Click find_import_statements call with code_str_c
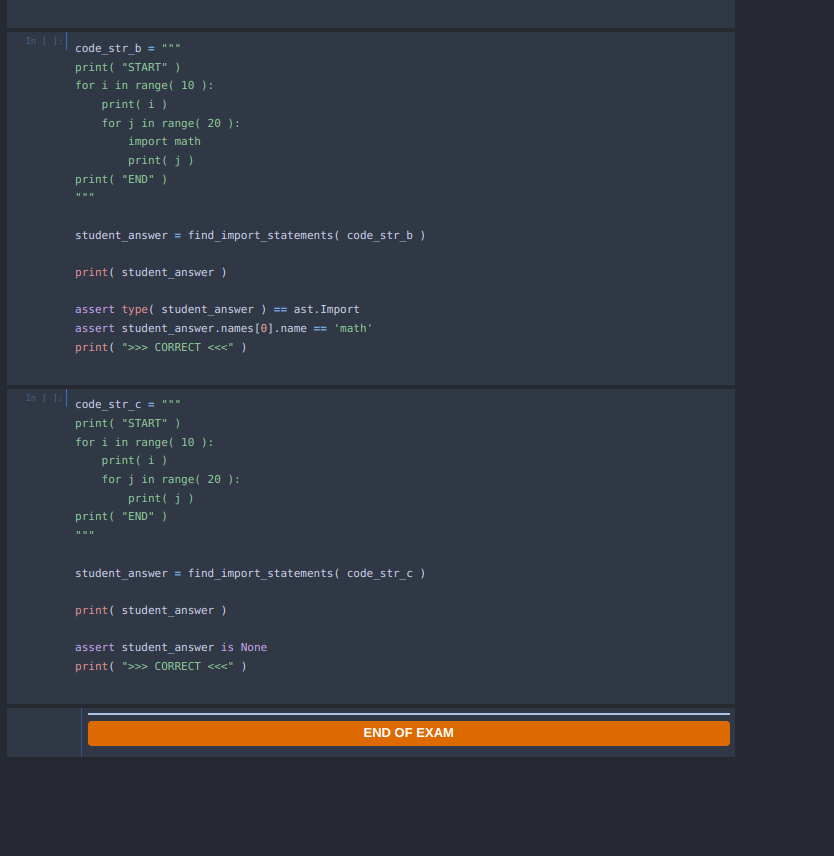 250,573
